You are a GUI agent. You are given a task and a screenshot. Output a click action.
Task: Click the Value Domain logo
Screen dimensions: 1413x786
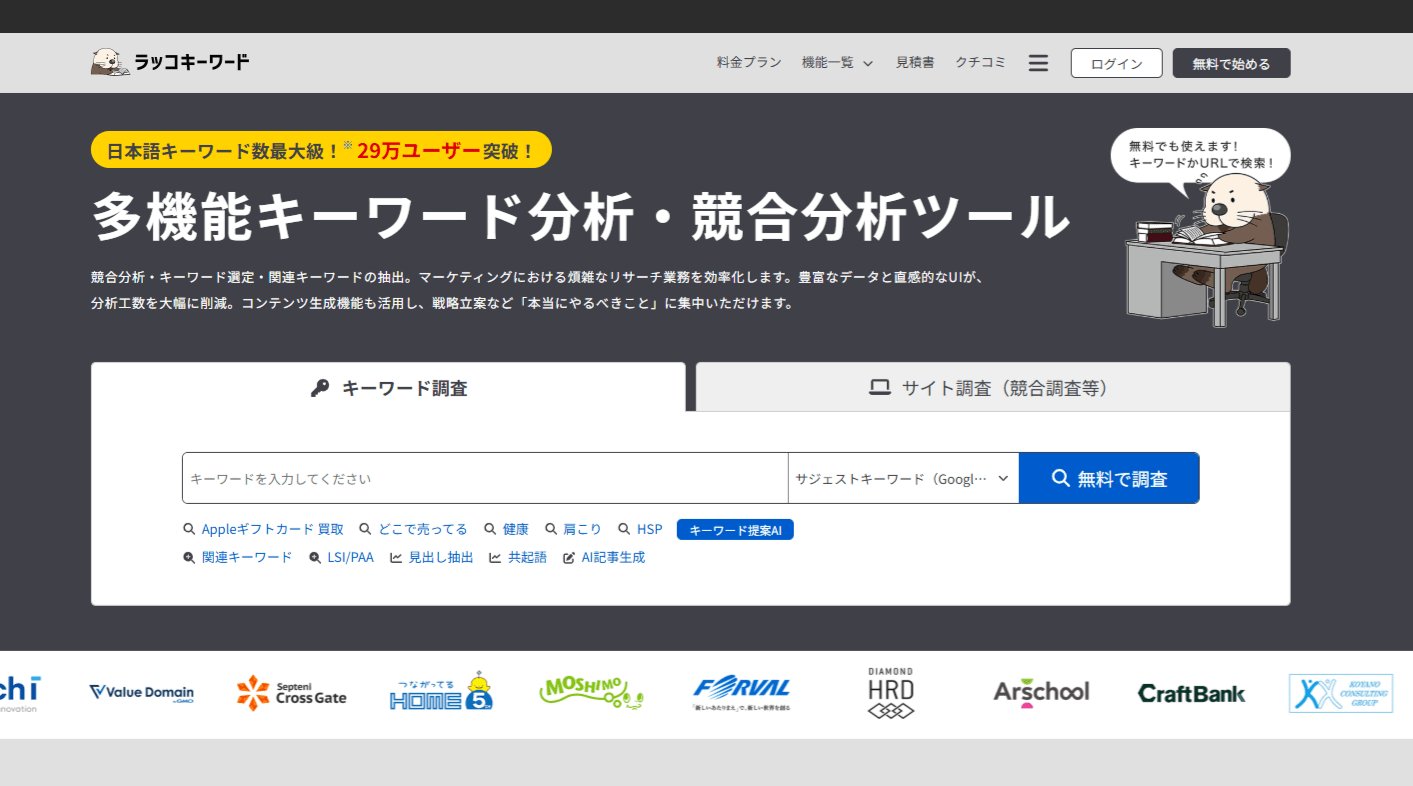click(x=141, y=693)
